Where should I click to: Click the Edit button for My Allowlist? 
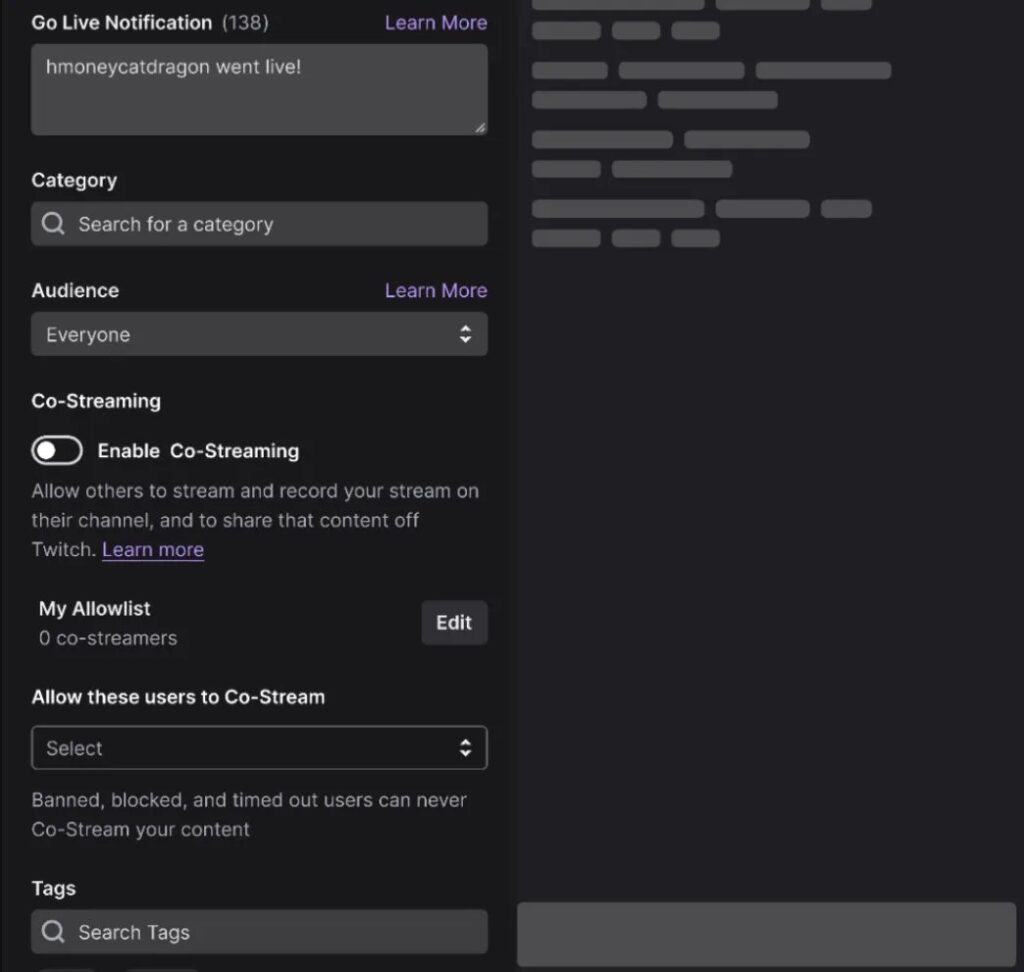click(454, 622)
